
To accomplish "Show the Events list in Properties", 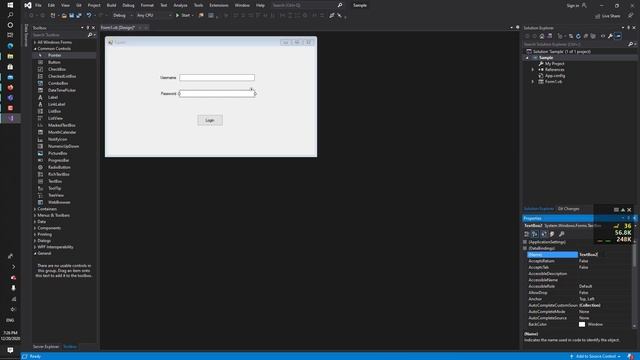I will (552, 234).
